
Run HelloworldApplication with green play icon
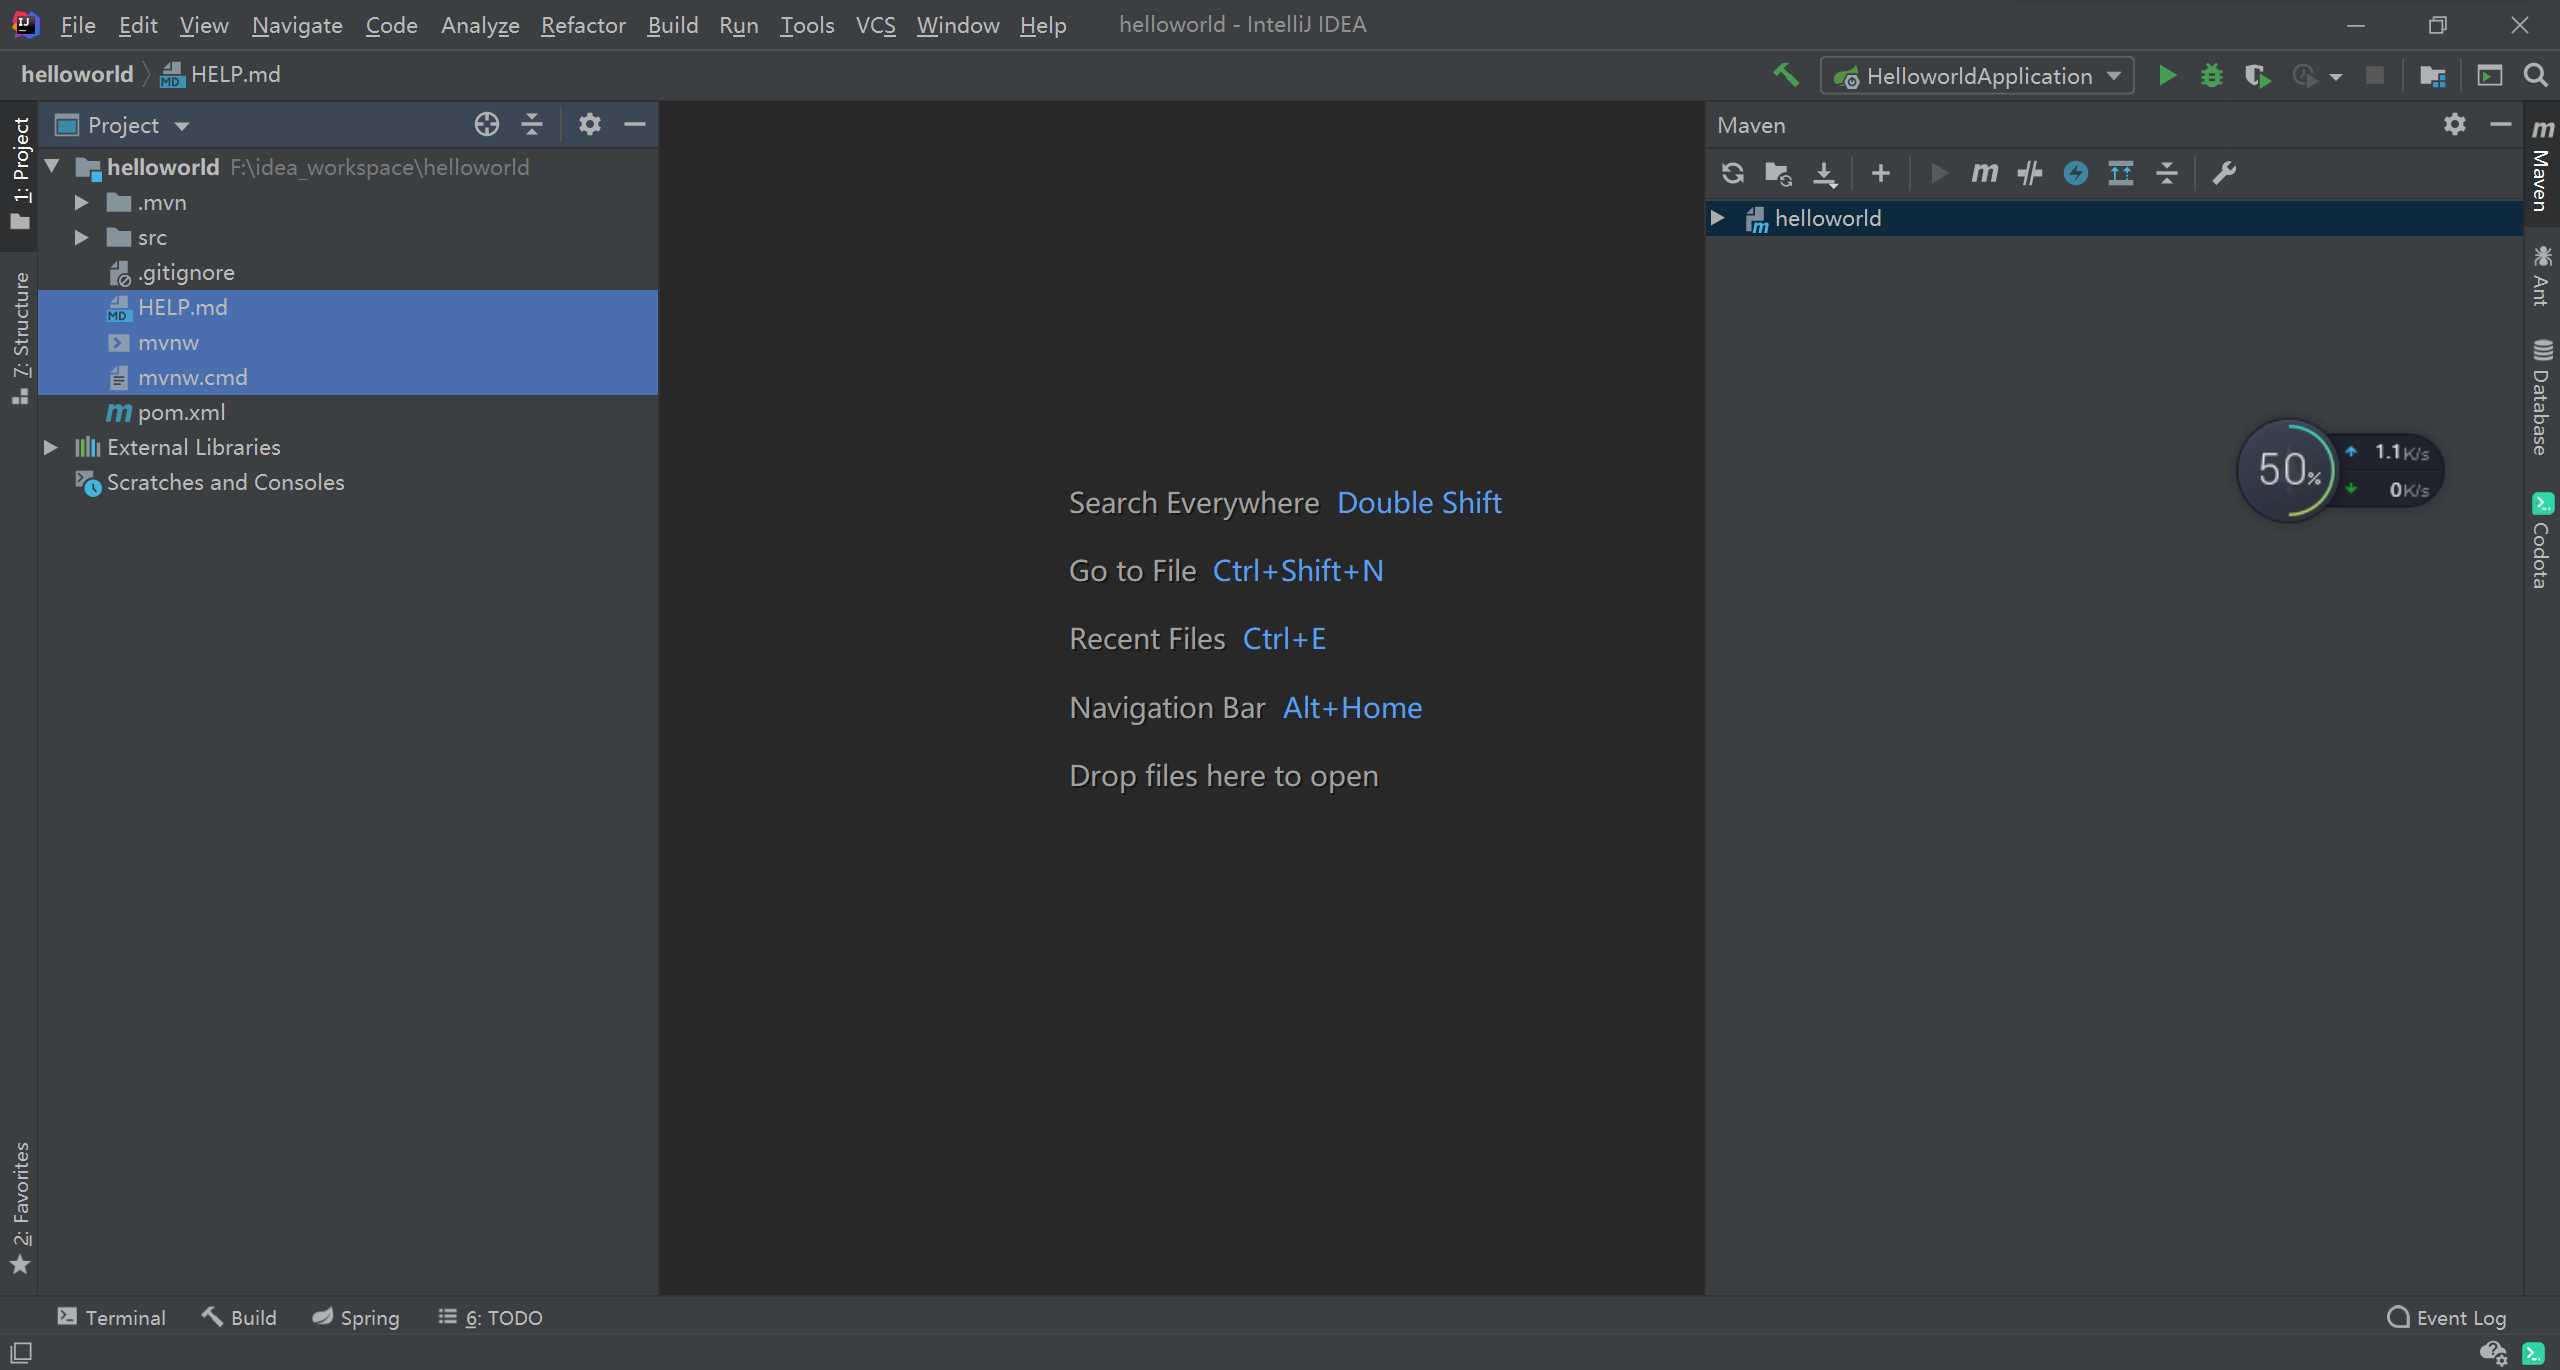(x=2166, y=75)
